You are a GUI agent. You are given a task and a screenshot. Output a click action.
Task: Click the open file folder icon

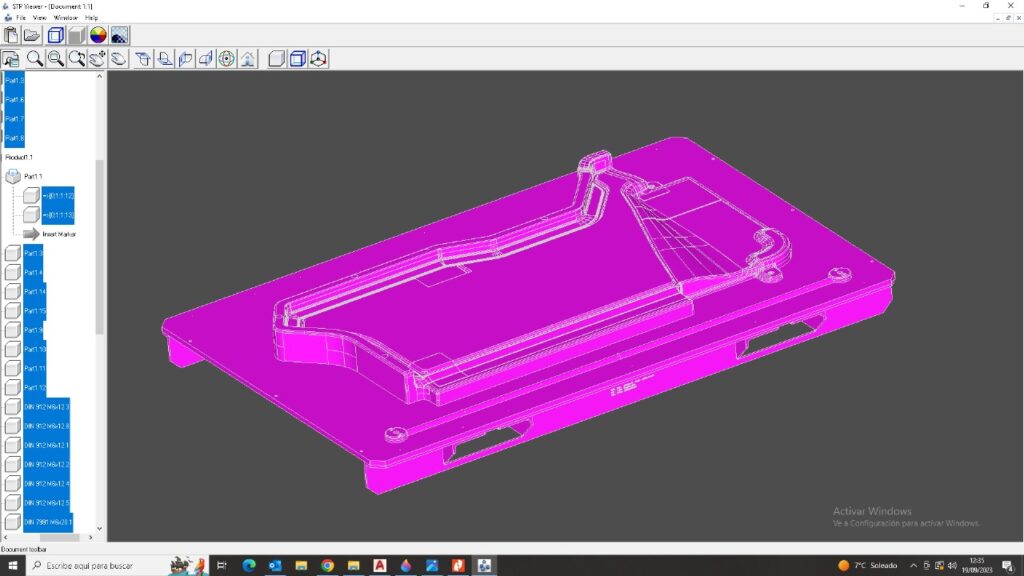[x=32, y=36]
